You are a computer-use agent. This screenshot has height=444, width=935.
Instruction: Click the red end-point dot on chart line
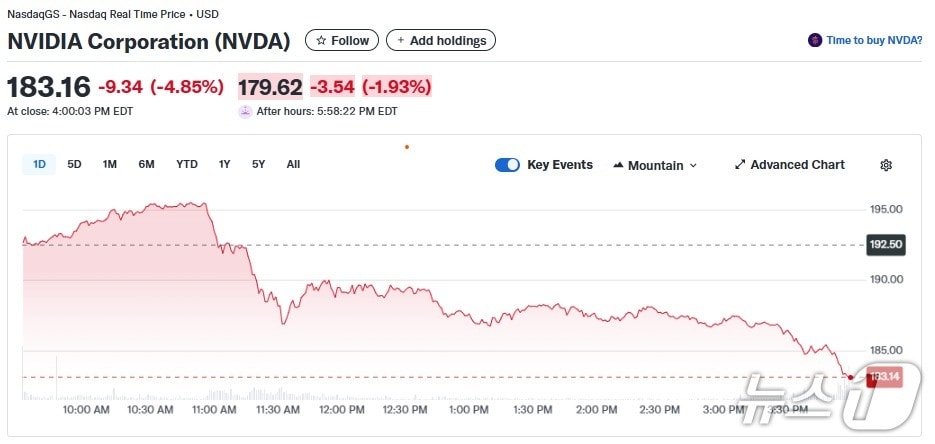tap(850, 377)
